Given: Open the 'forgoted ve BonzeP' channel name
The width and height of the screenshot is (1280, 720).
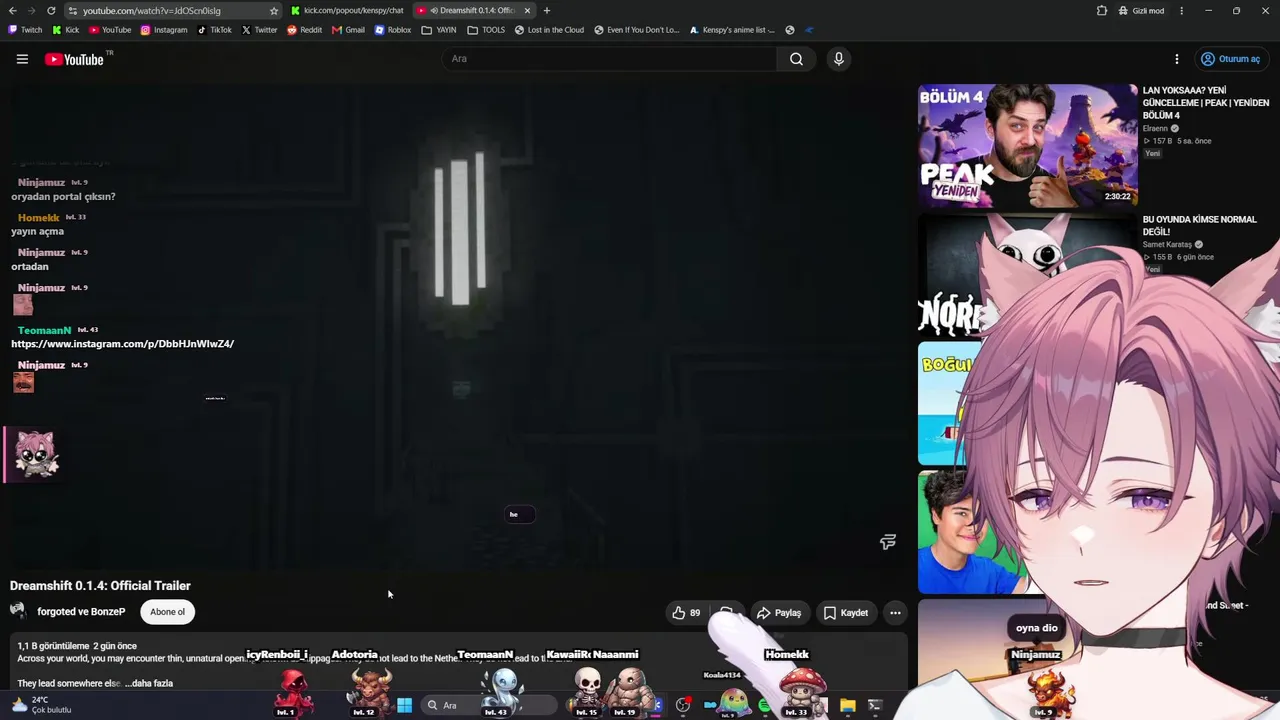Looking at the screenshot, I should [81, 612].
